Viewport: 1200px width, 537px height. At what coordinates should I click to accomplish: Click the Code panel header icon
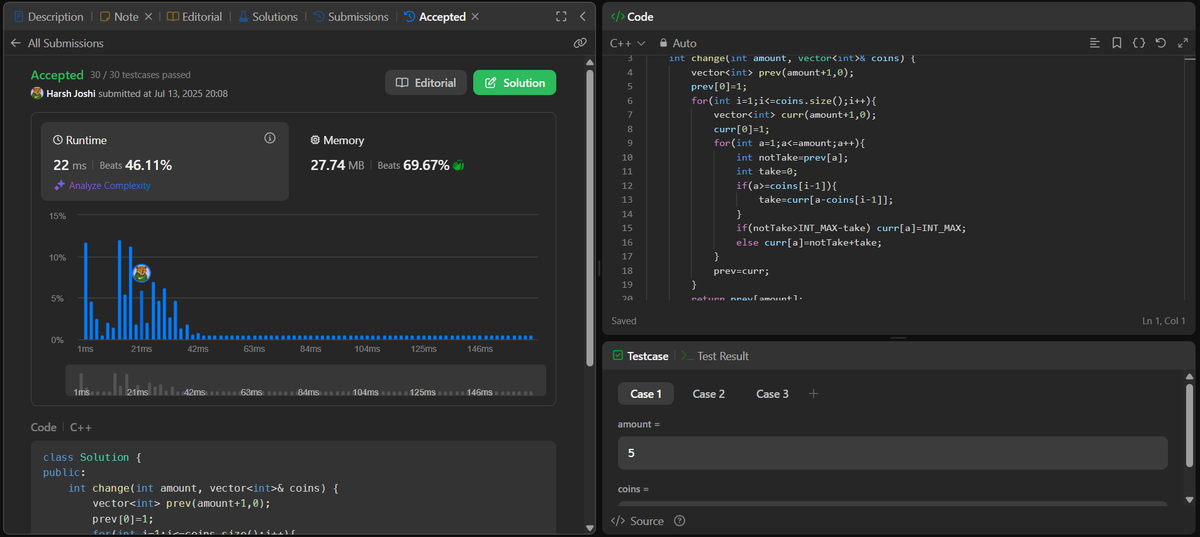tap(616, 17)
